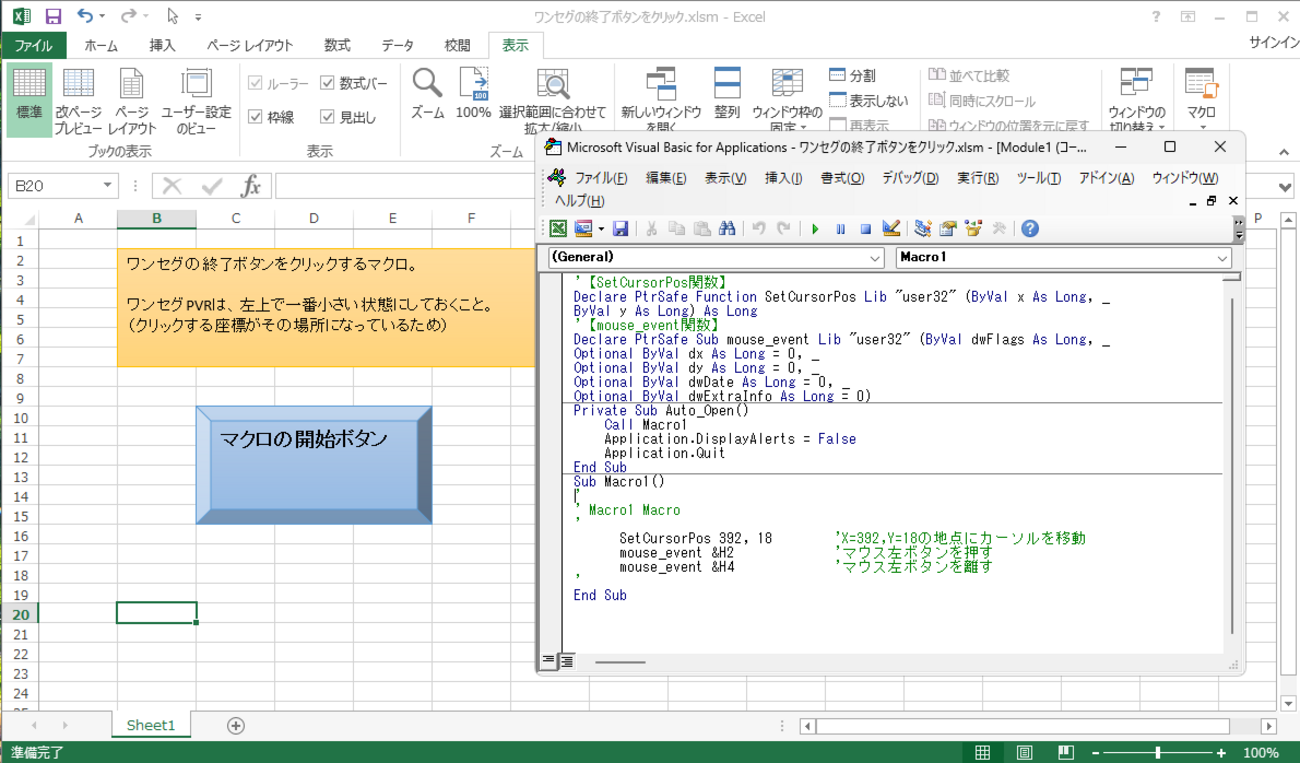Open Object Browser in VBA toolbar
This screenshot has width=1300, height=763.
[x=973, y=229]
